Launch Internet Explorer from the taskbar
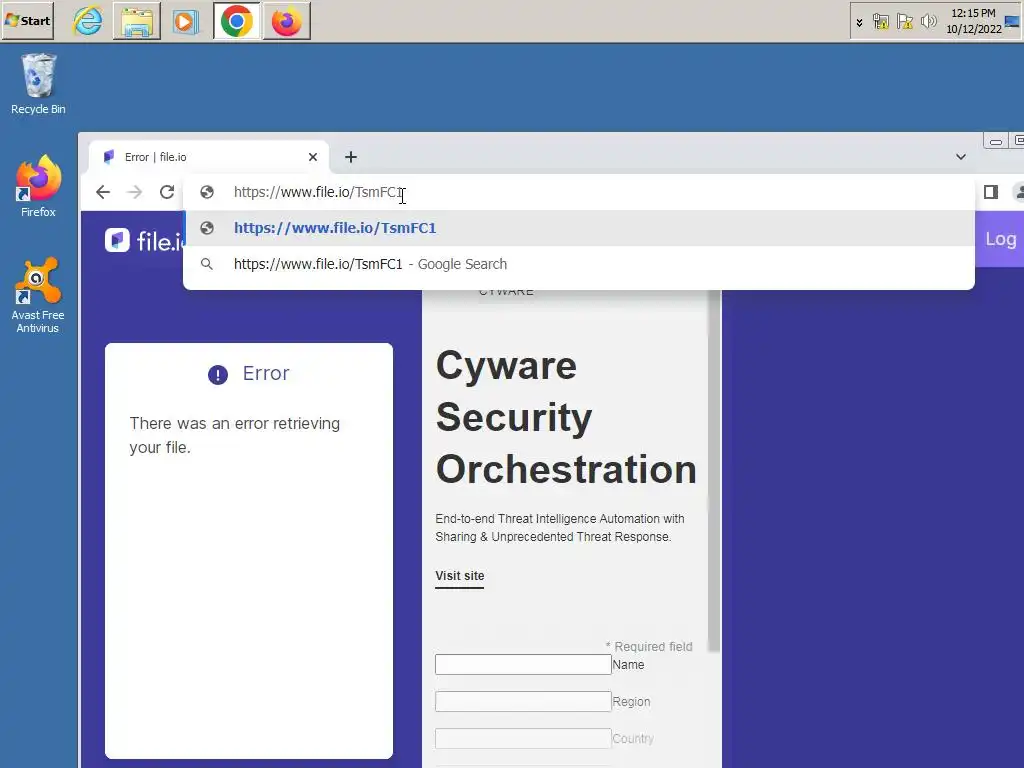Screen dimensions: 1024x768 (88, 22)
